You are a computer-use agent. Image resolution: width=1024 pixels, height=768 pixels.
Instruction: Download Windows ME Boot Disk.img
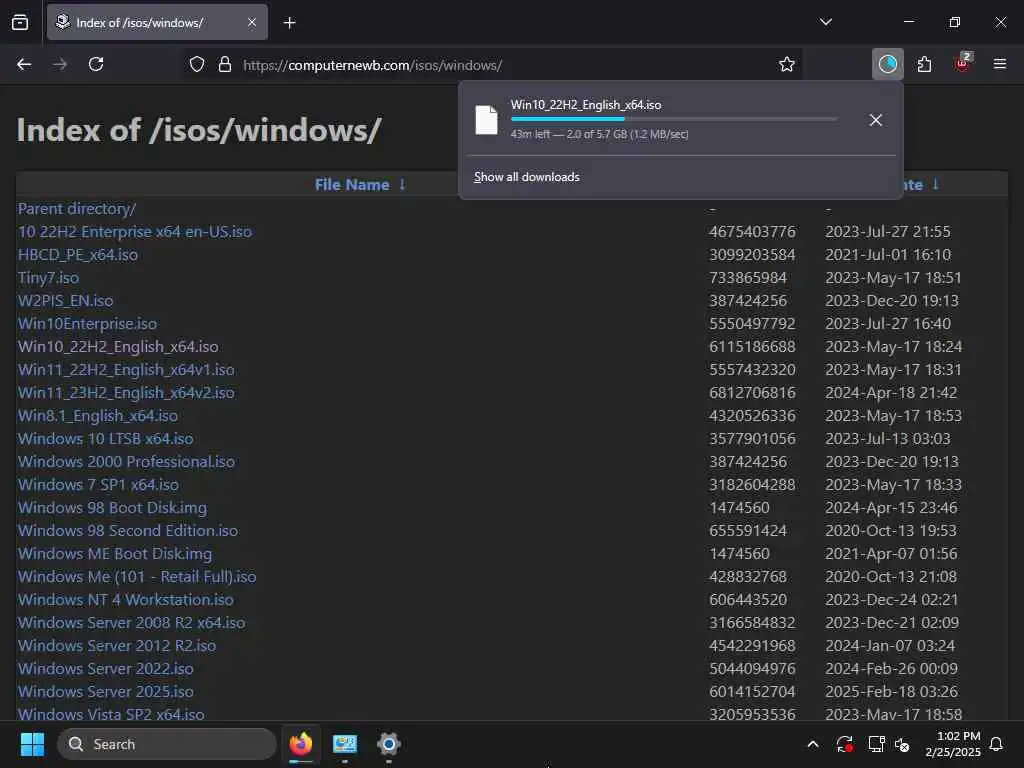tap(115, 553)
